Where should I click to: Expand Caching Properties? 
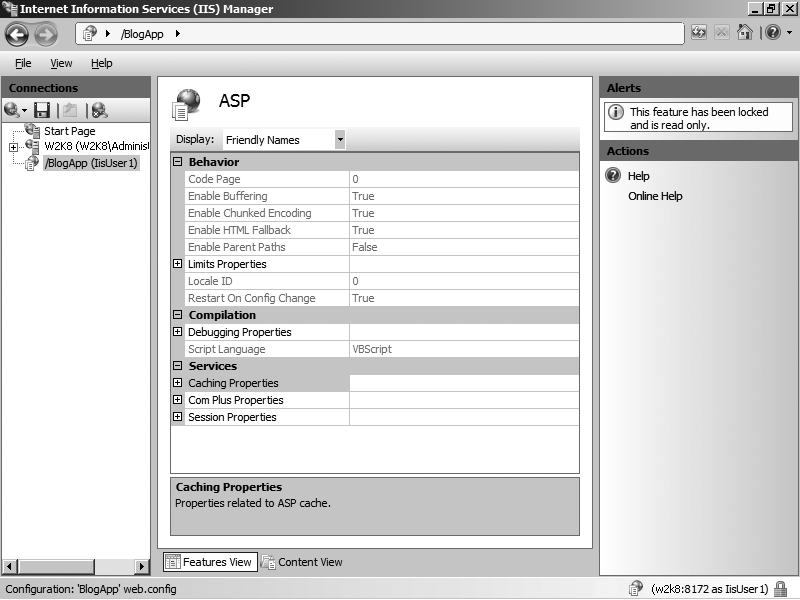coord(178,383)
